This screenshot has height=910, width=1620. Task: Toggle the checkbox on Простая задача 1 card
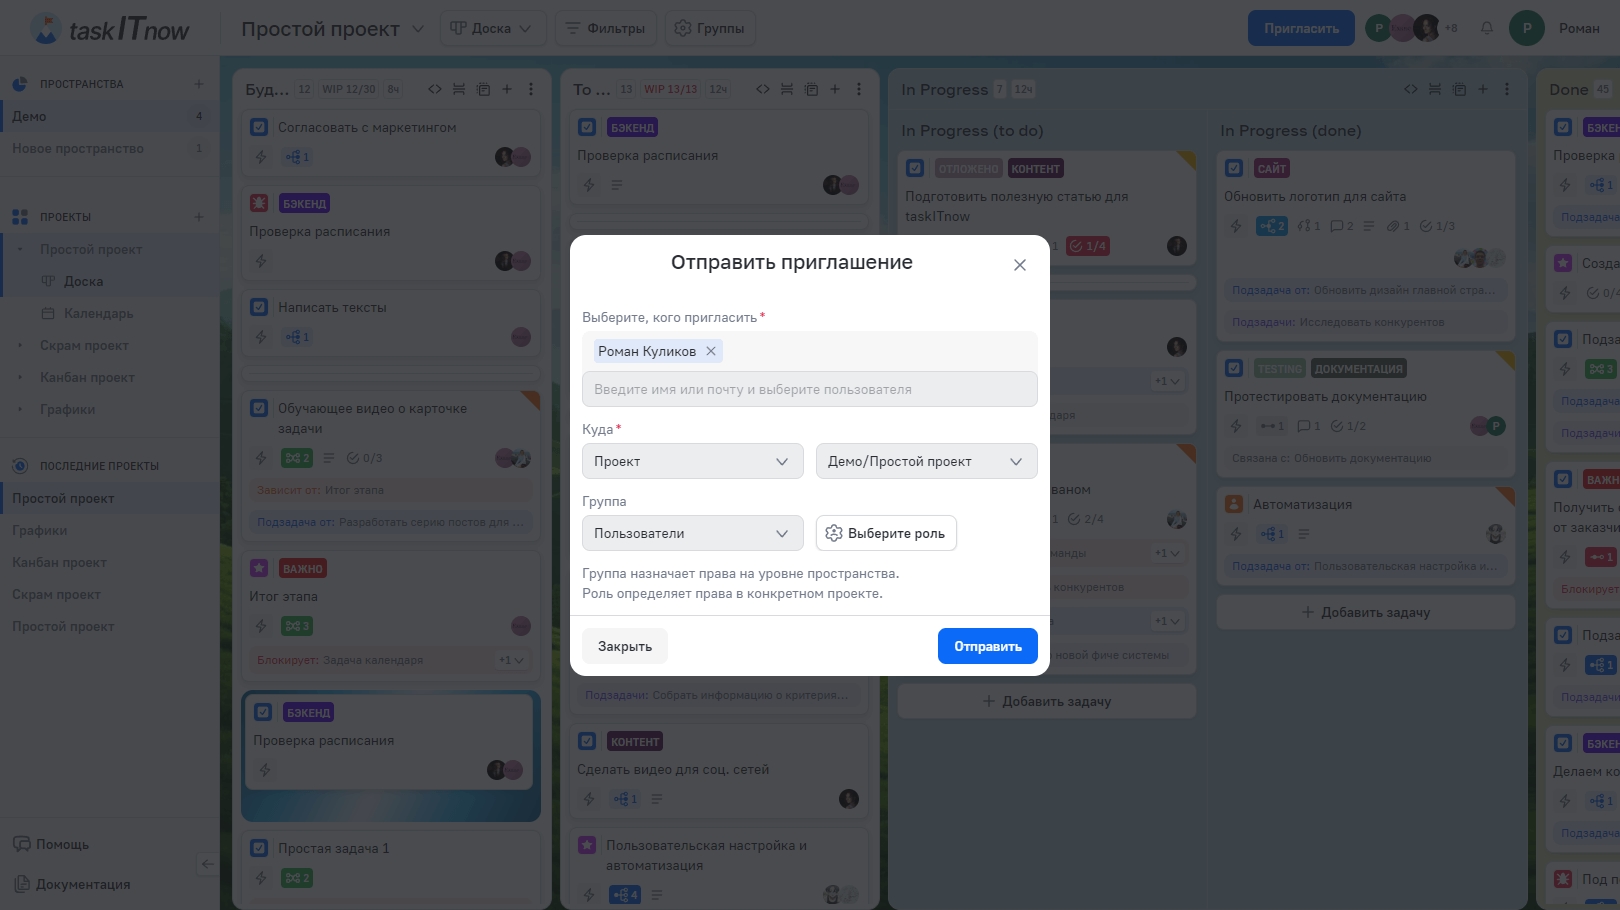[x=259, y=848]
